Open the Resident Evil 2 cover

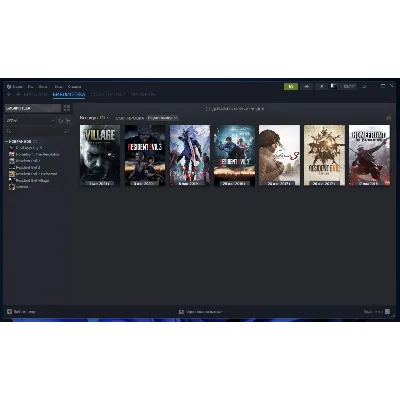click(x=235, y=155)
